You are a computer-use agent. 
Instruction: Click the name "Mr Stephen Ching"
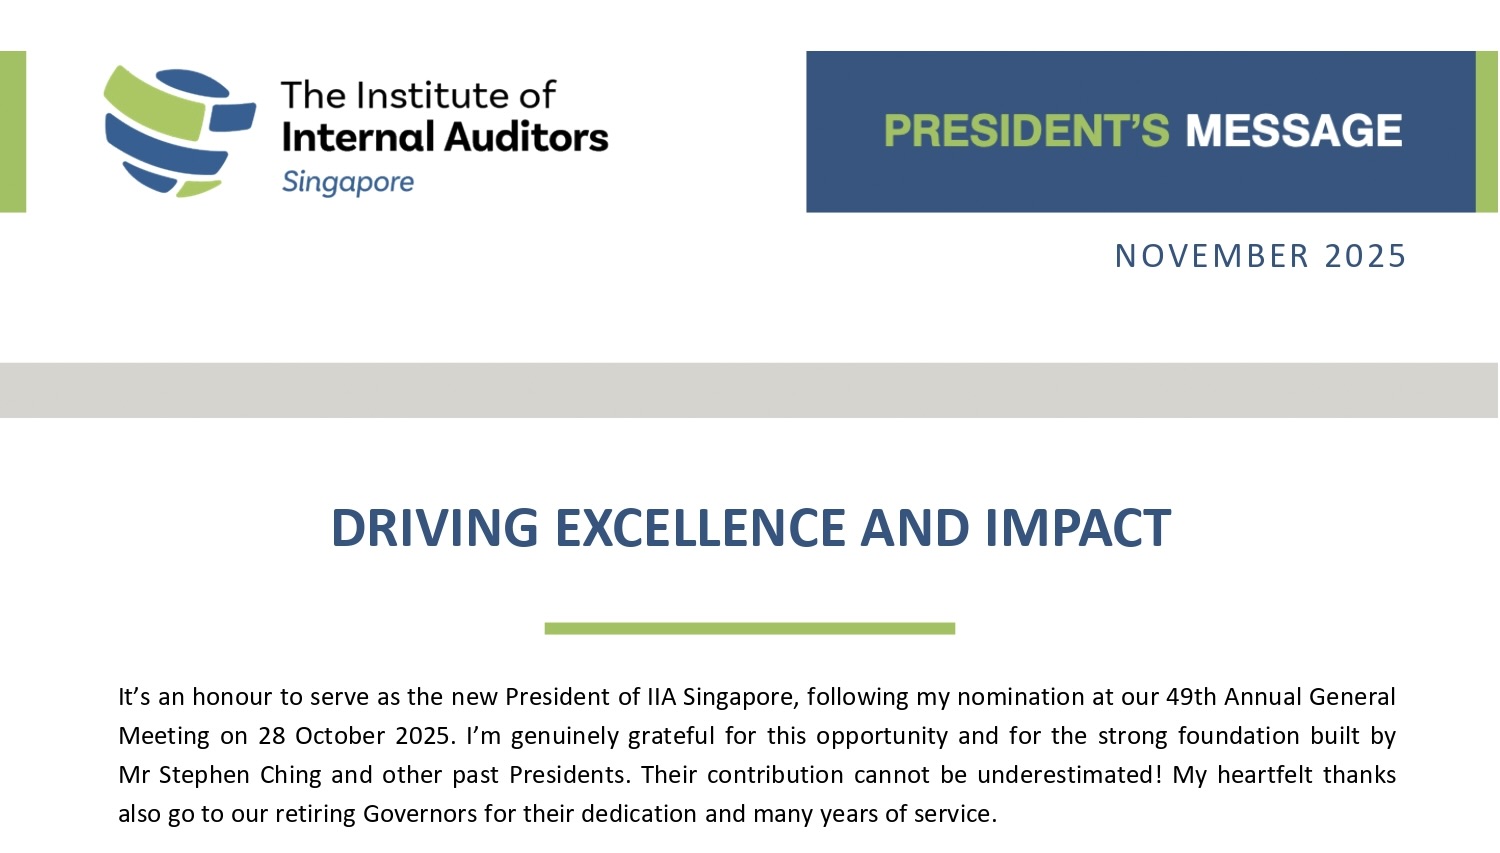point(220,775)
